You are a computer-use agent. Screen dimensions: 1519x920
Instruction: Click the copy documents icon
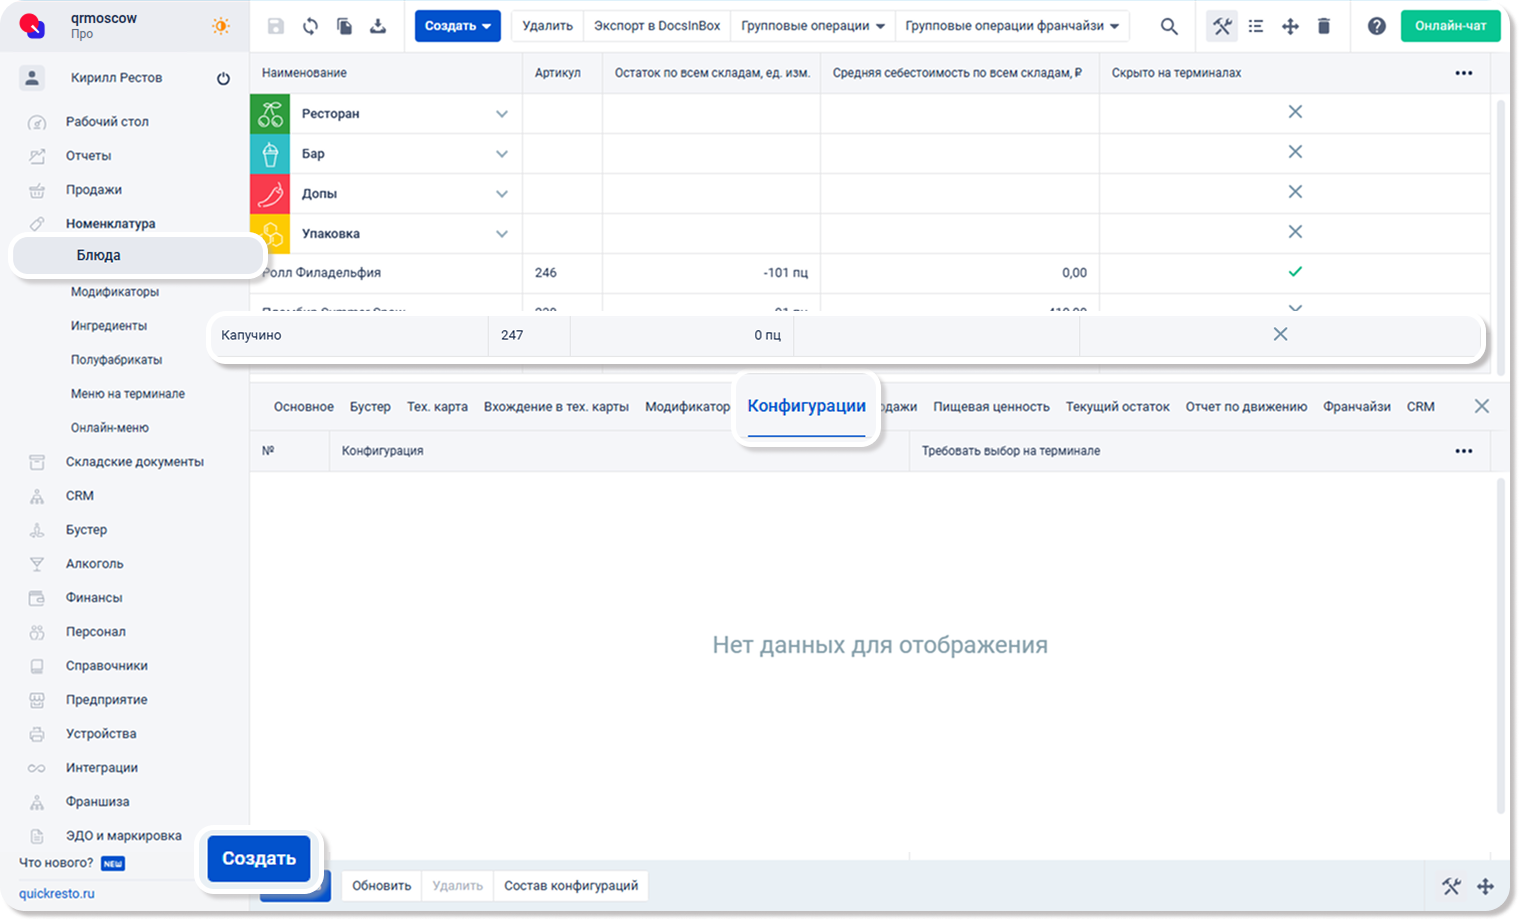click(x=344, y=26)
